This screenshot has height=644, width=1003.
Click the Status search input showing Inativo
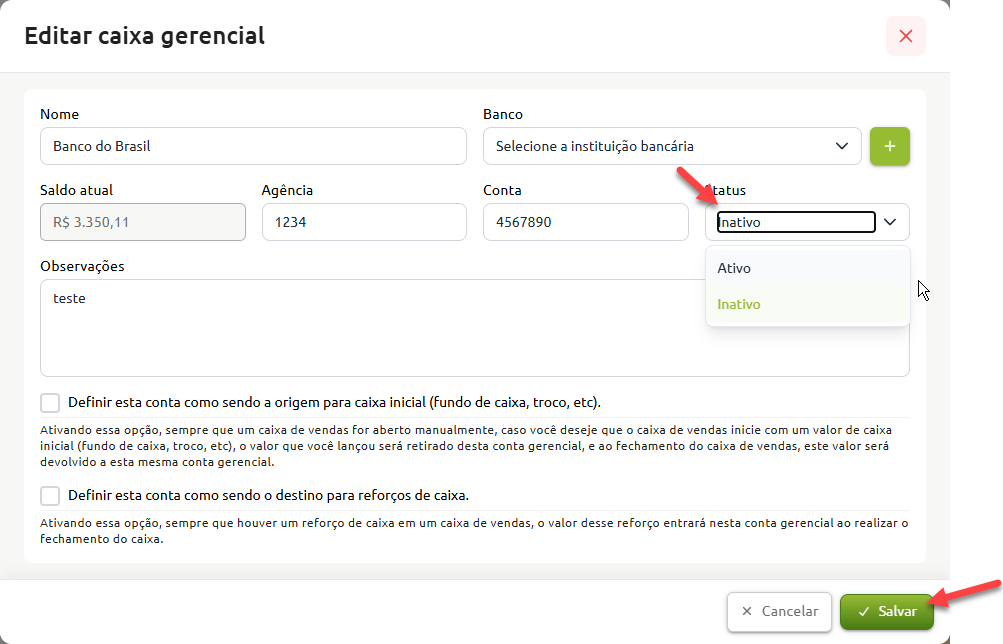(x=796, y=222)
